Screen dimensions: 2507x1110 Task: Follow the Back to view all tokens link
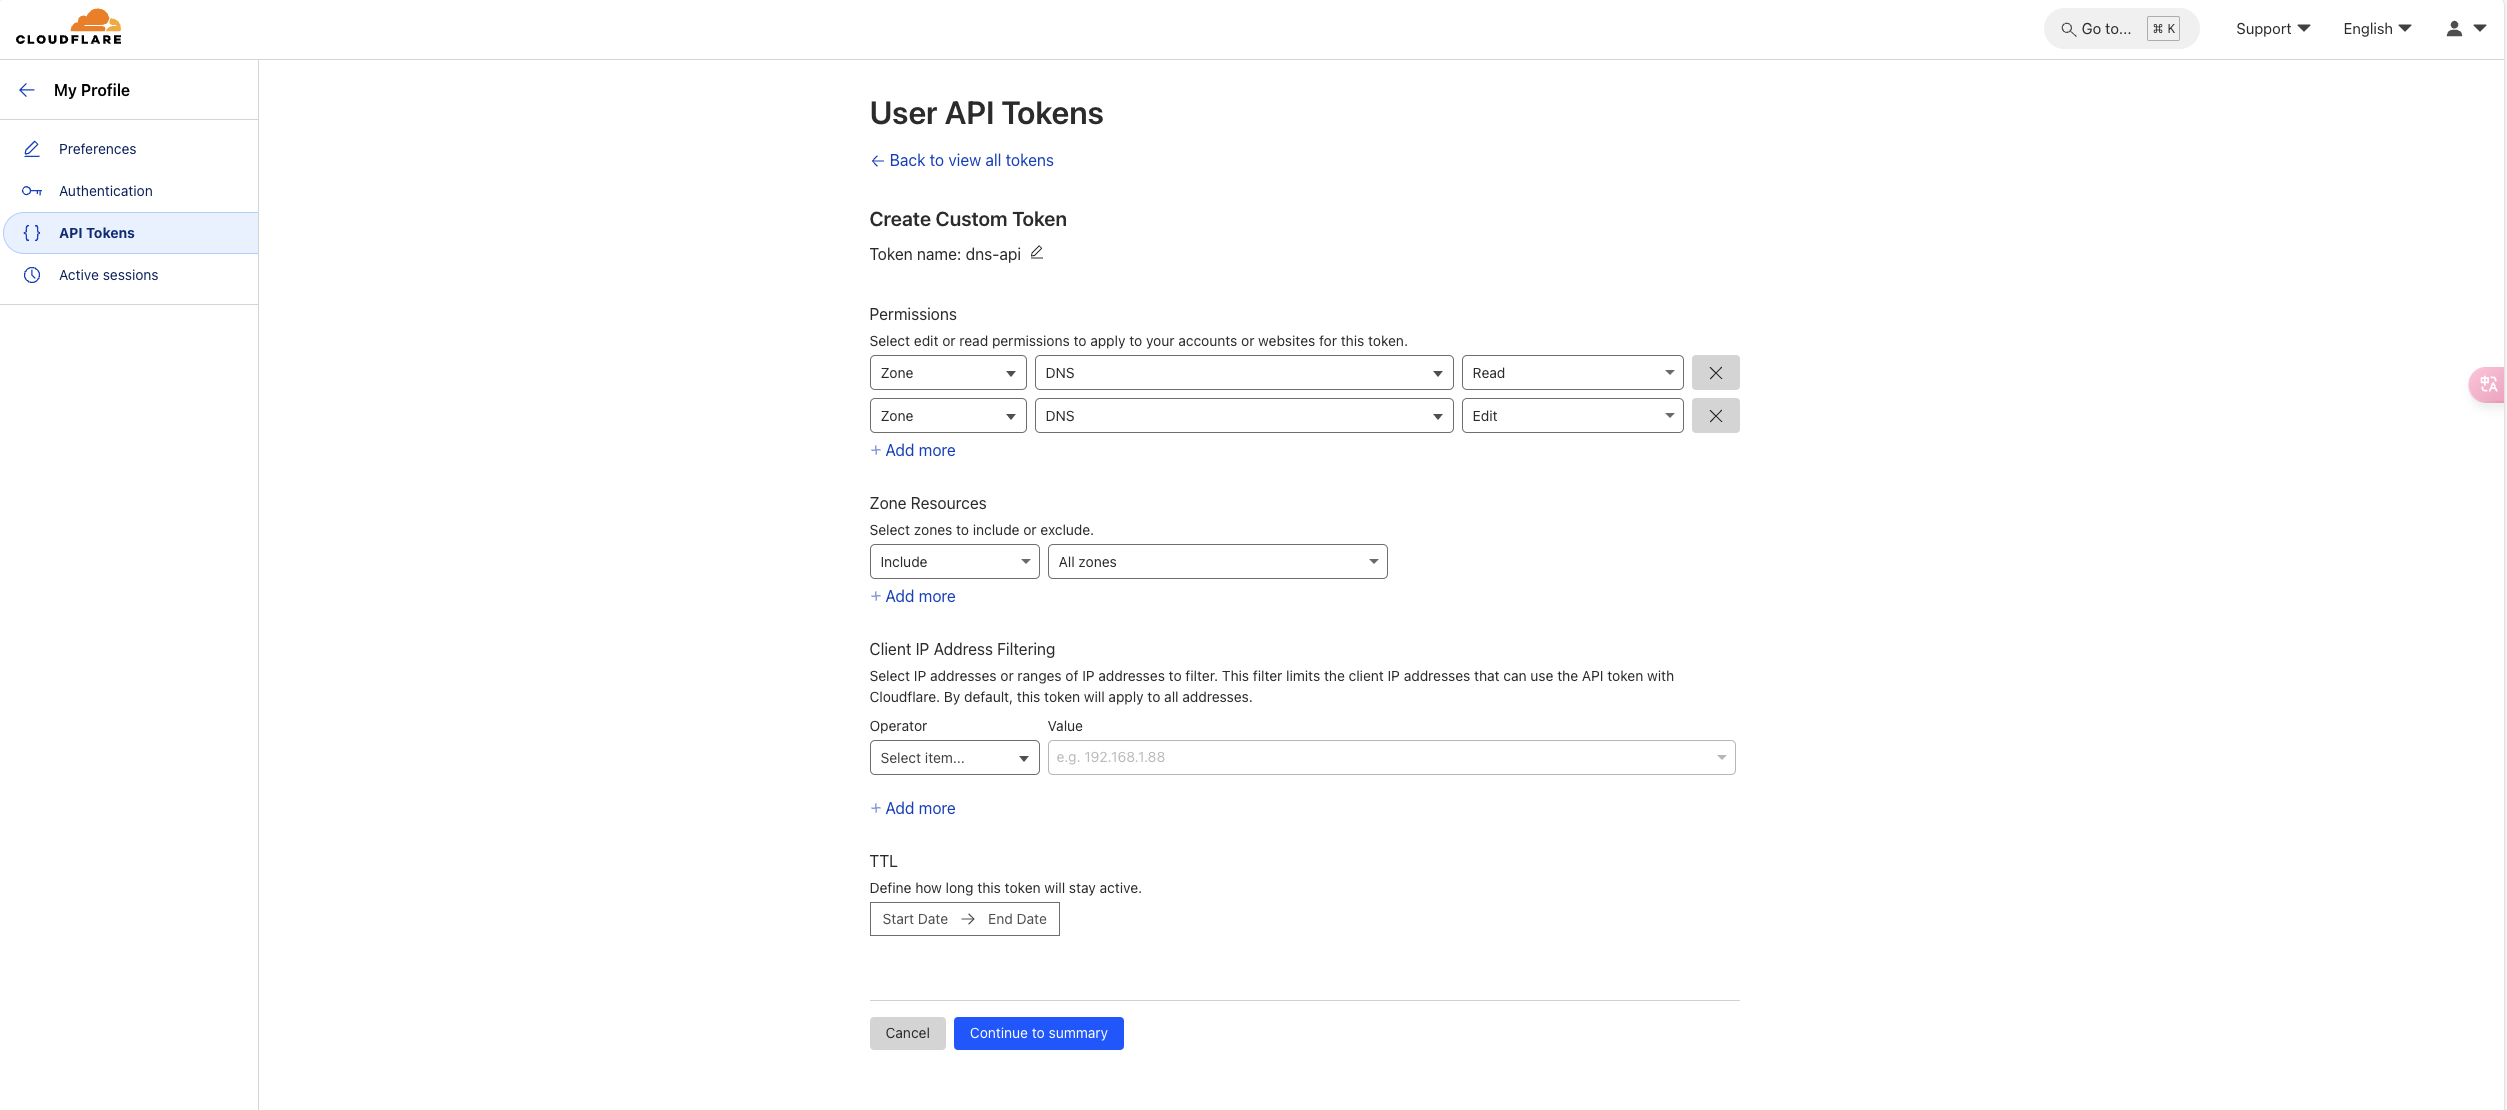click(x=961, y=160)
